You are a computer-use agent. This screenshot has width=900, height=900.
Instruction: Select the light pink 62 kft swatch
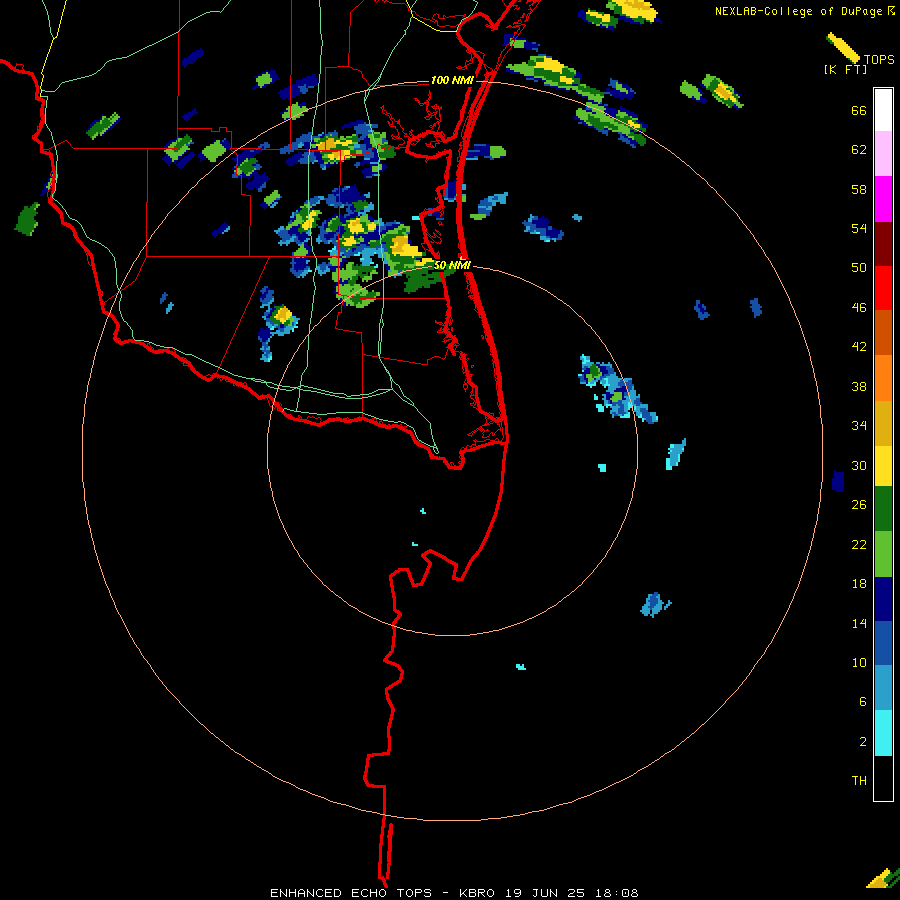point(883,154)
